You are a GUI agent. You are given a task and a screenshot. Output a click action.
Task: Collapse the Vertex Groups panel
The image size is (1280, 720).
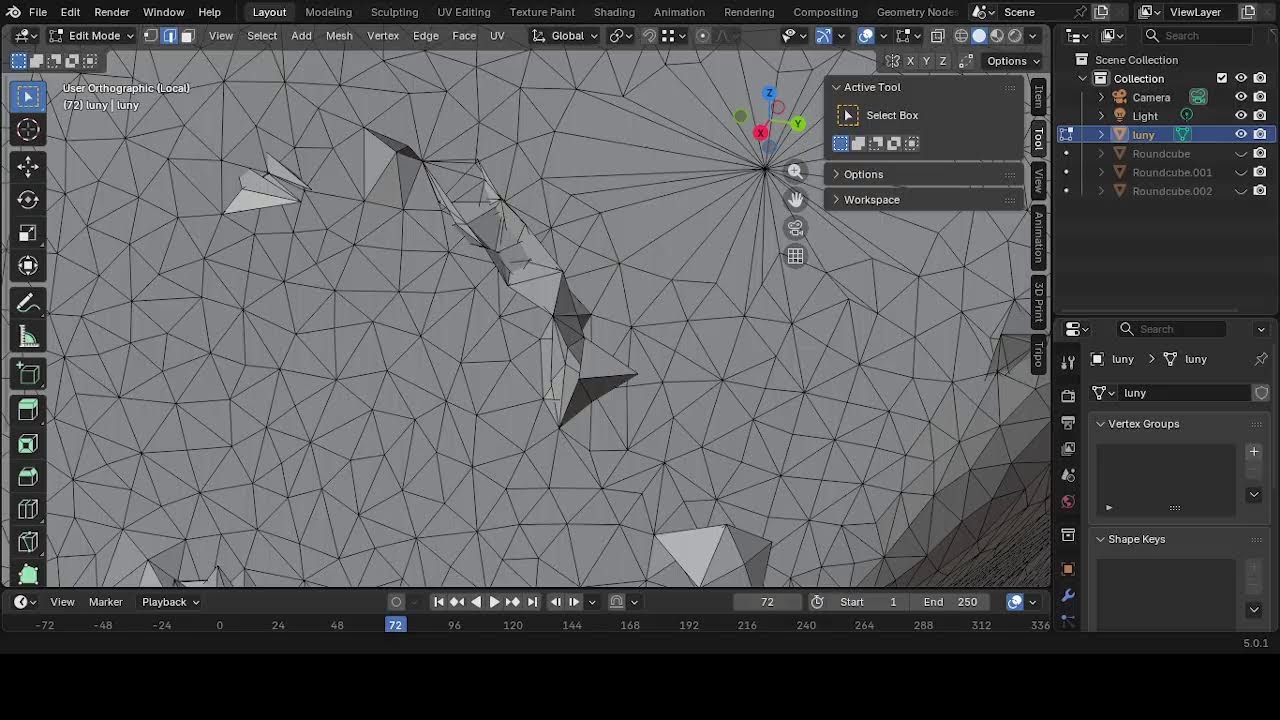tap(1101, 424)
